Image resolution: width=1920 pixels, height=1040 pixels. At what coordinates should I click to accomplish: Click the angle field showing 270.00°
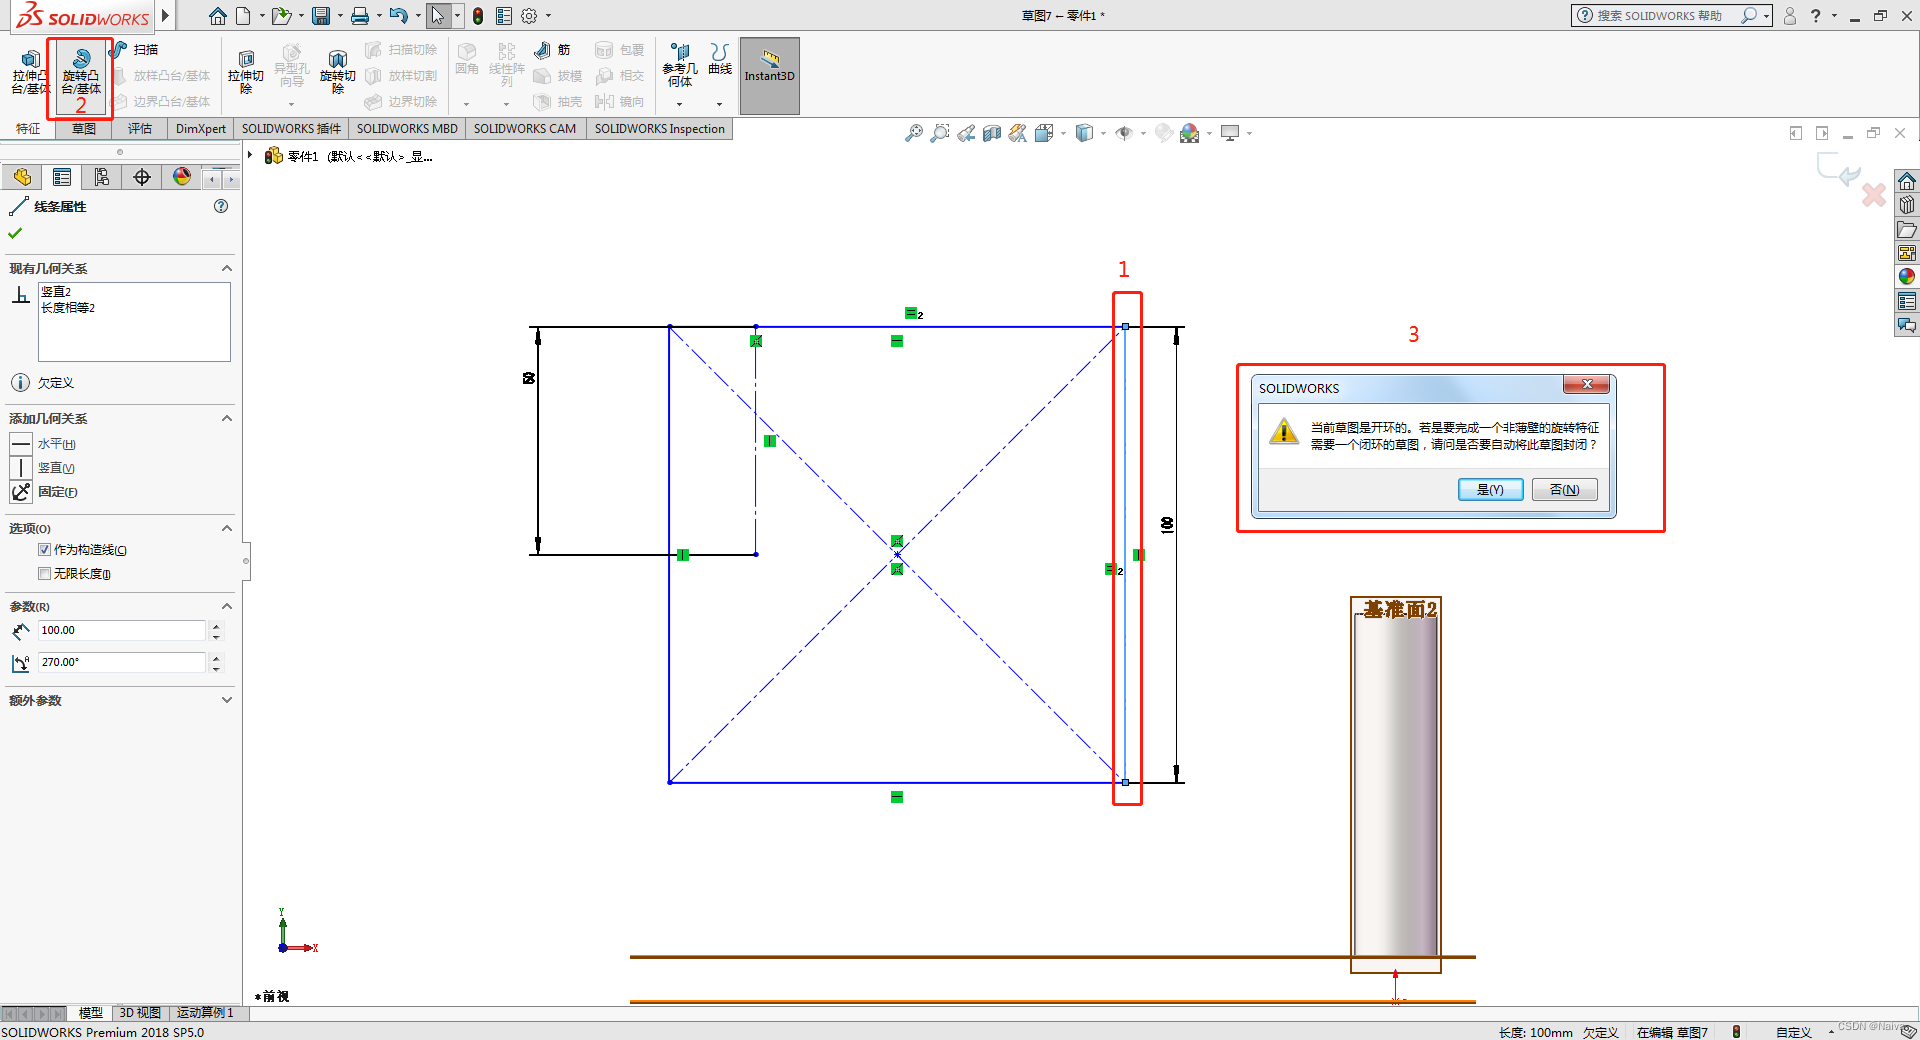click(x=122, y=662)
